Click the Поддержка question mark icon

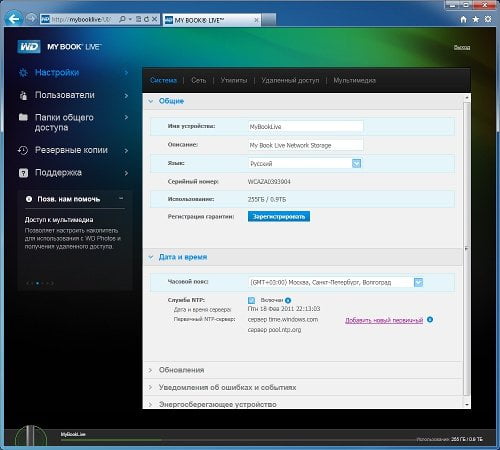pyautogui.click(x=23, y=173)
